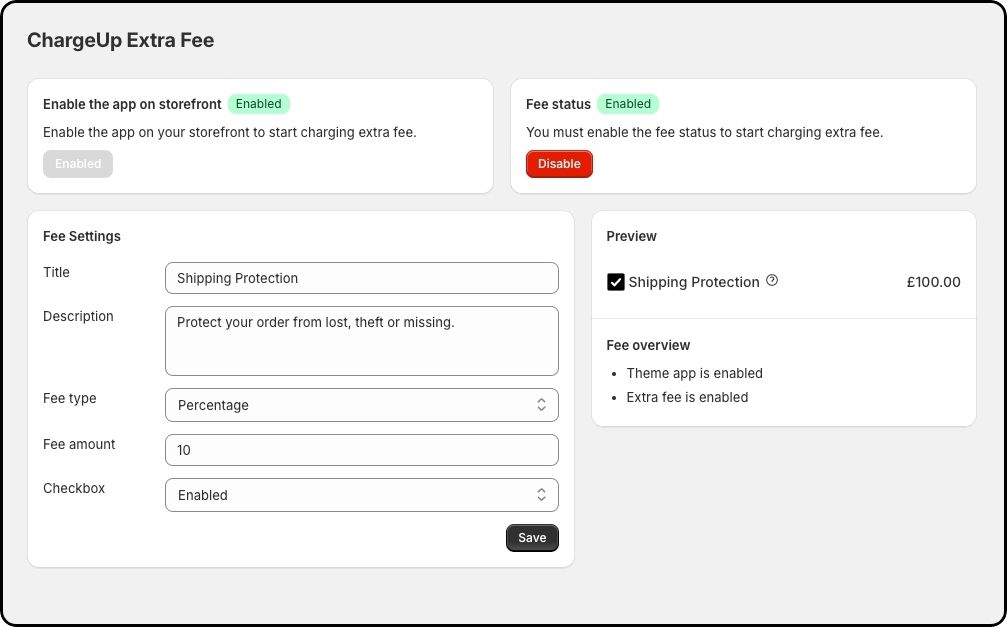Save the fee settings
The image size is (1007, 627).
(x=532, y=537)
